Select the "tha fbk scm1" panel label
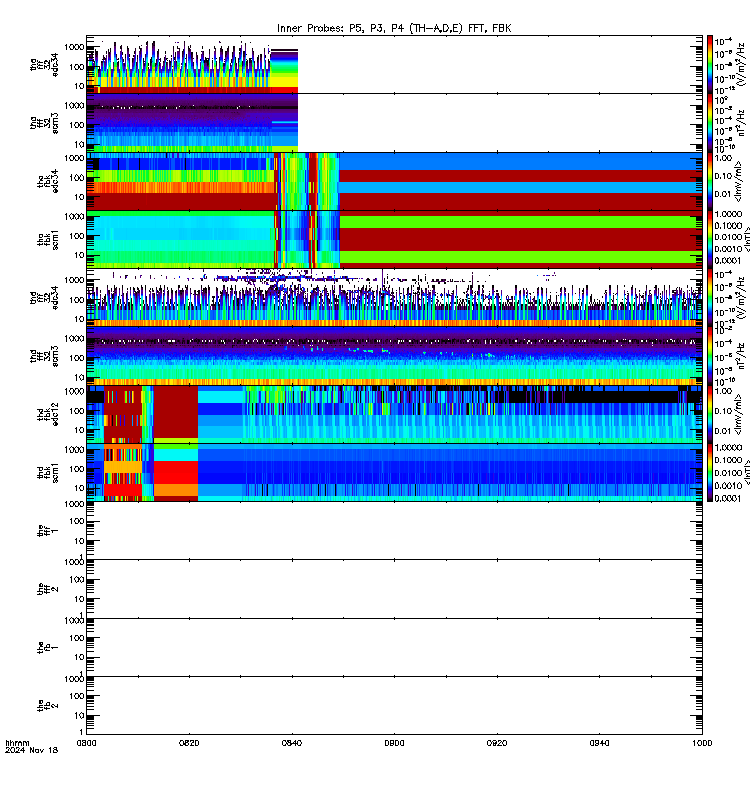Viewport: 750px width, 800px height. [x=48, y=240]
